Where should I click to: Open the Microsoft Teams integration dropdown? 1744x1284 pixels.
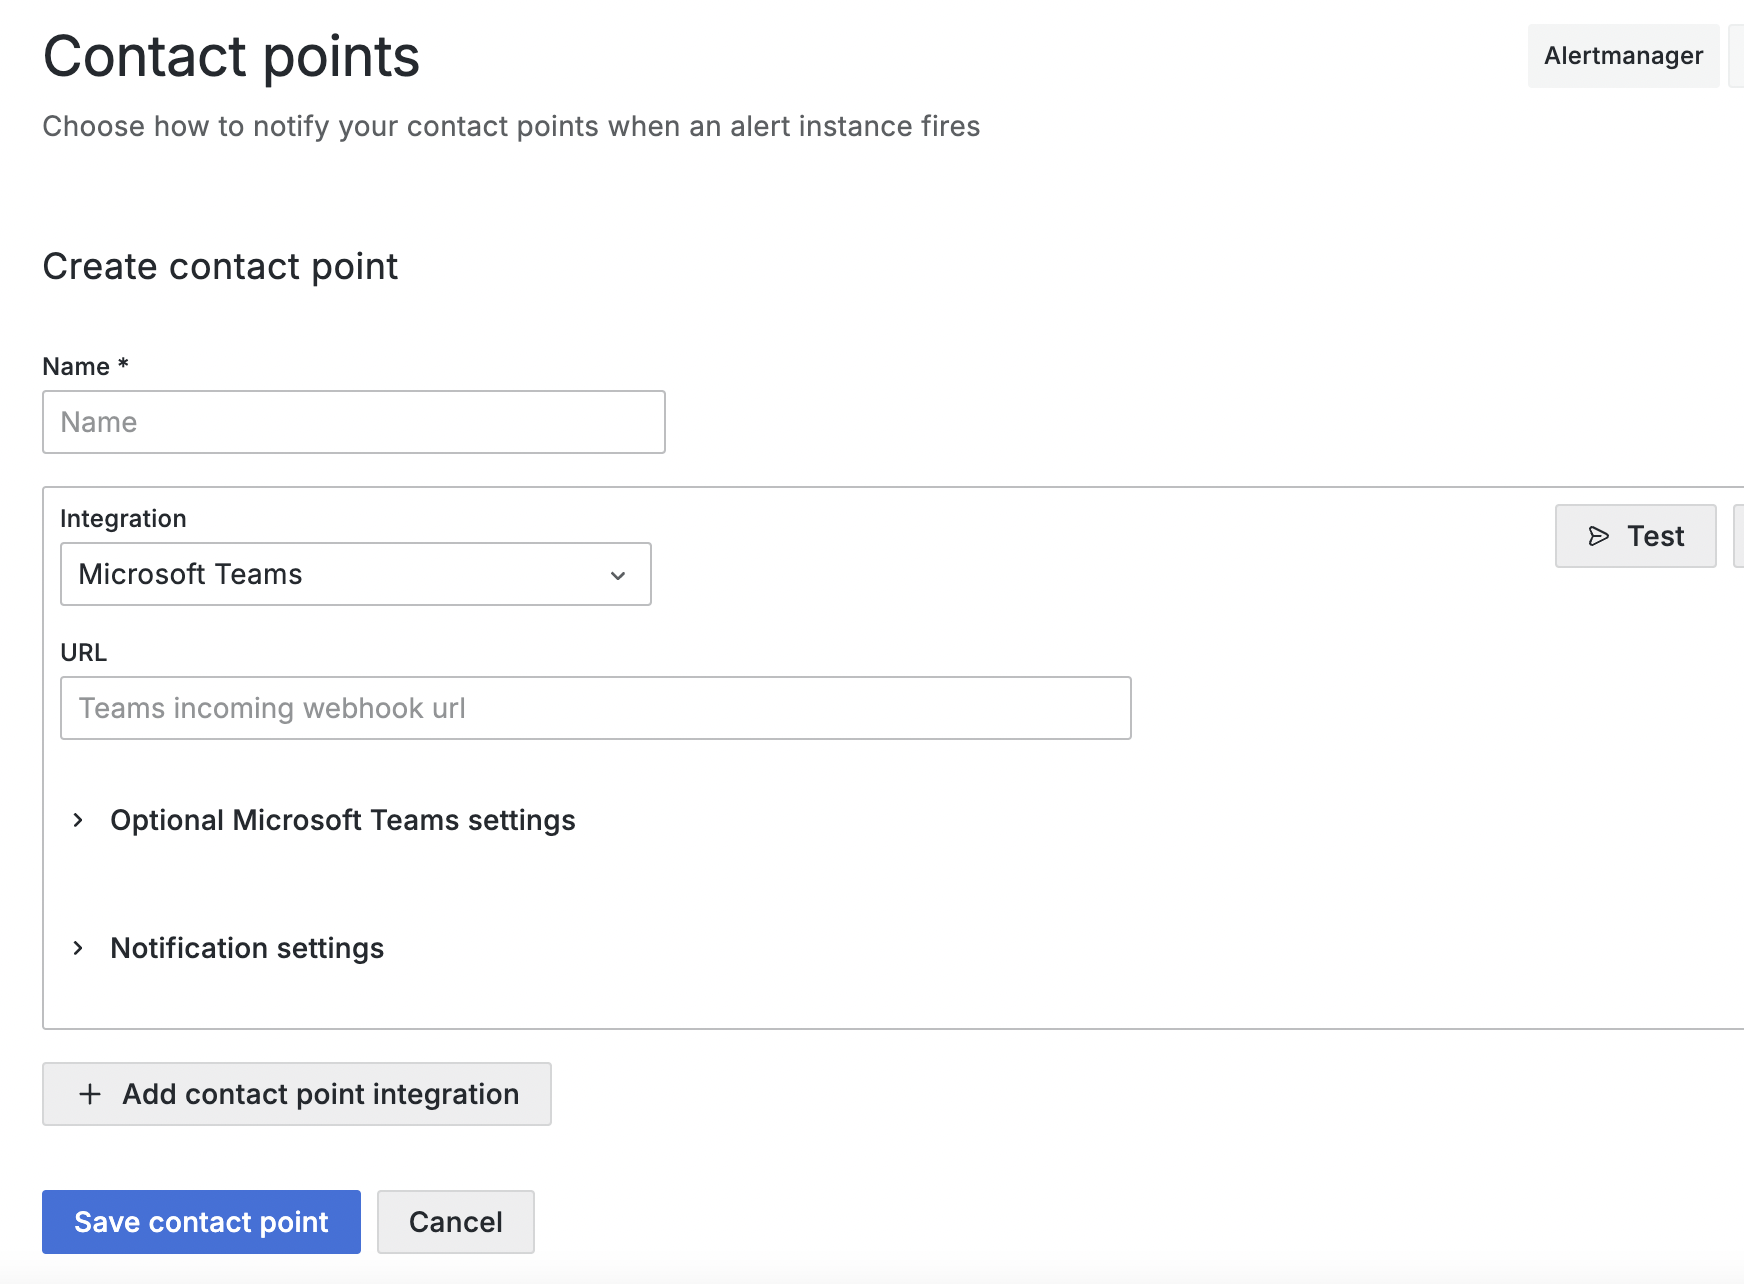click(x=355, y=574)
